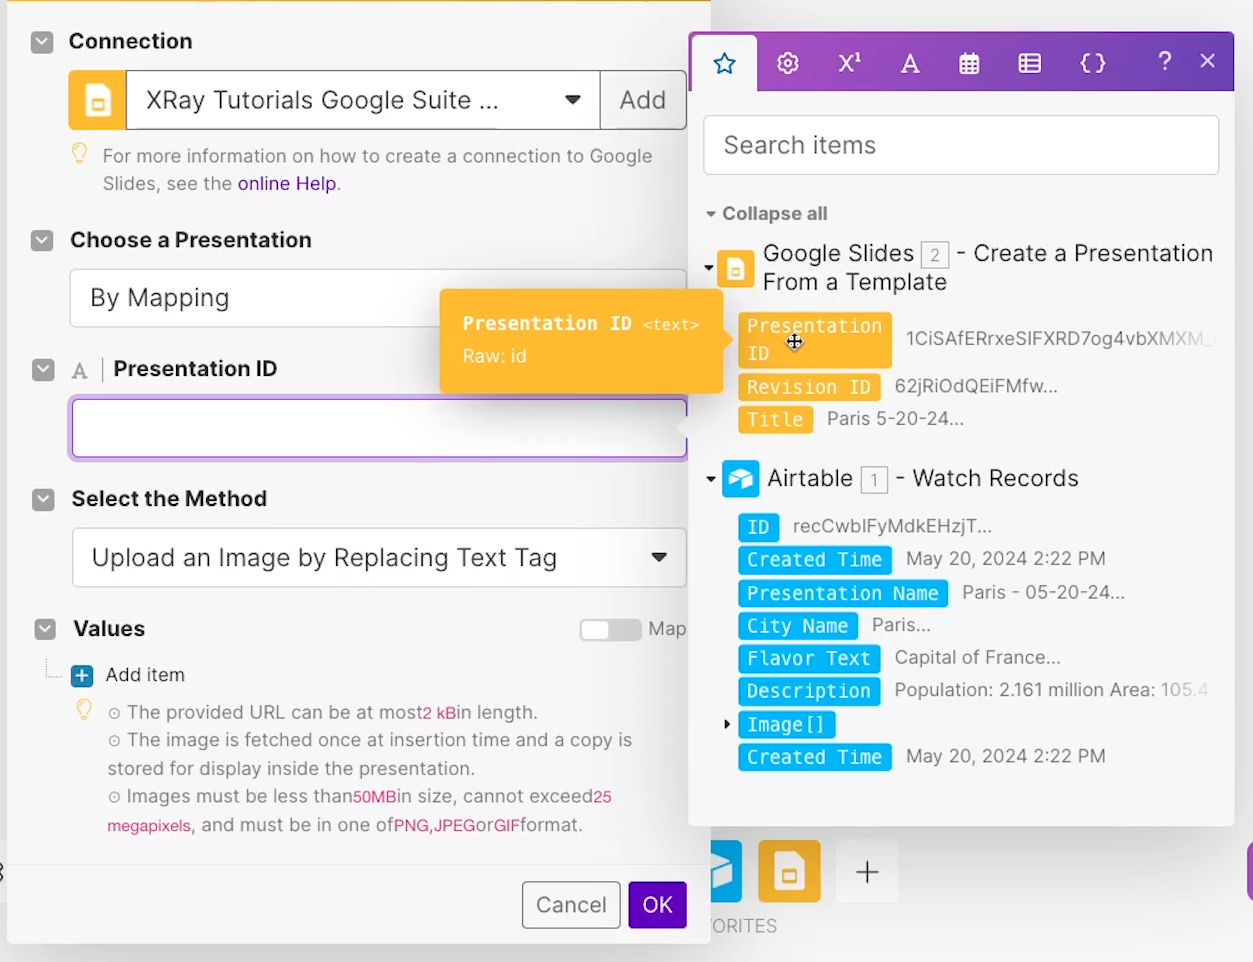
Task: Open the favorites star tab
Action: click(724, 64)
